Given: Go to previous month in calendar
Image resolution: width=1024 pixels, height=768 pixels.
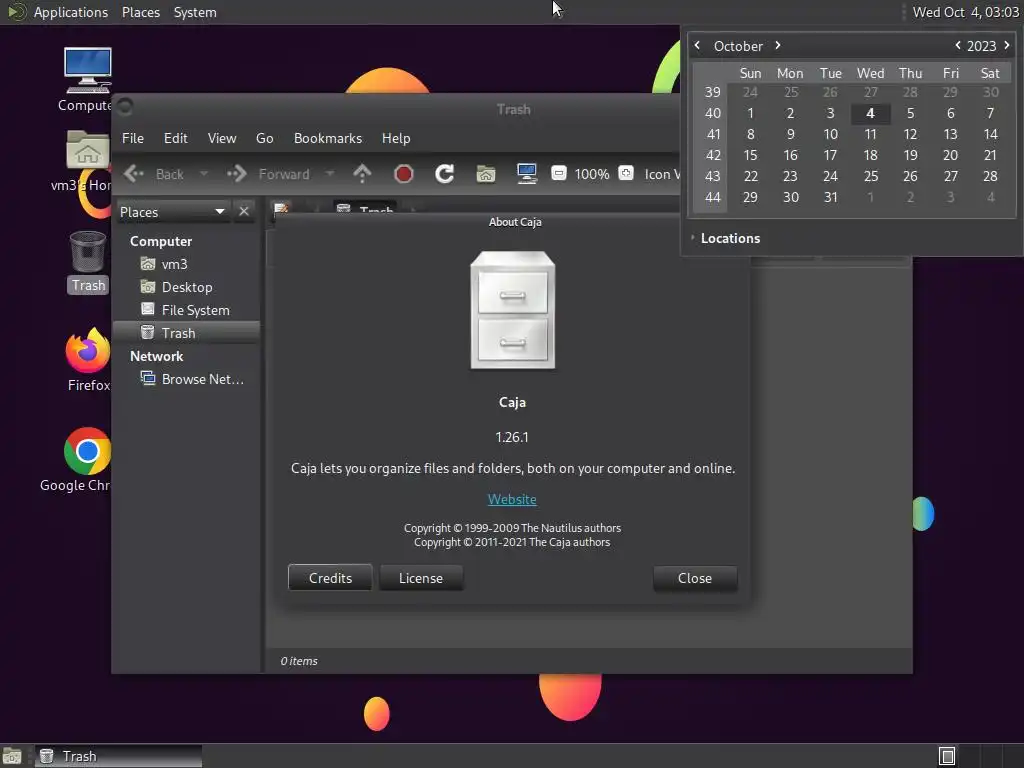Looking at the screenshot, I should pos(697,45).
